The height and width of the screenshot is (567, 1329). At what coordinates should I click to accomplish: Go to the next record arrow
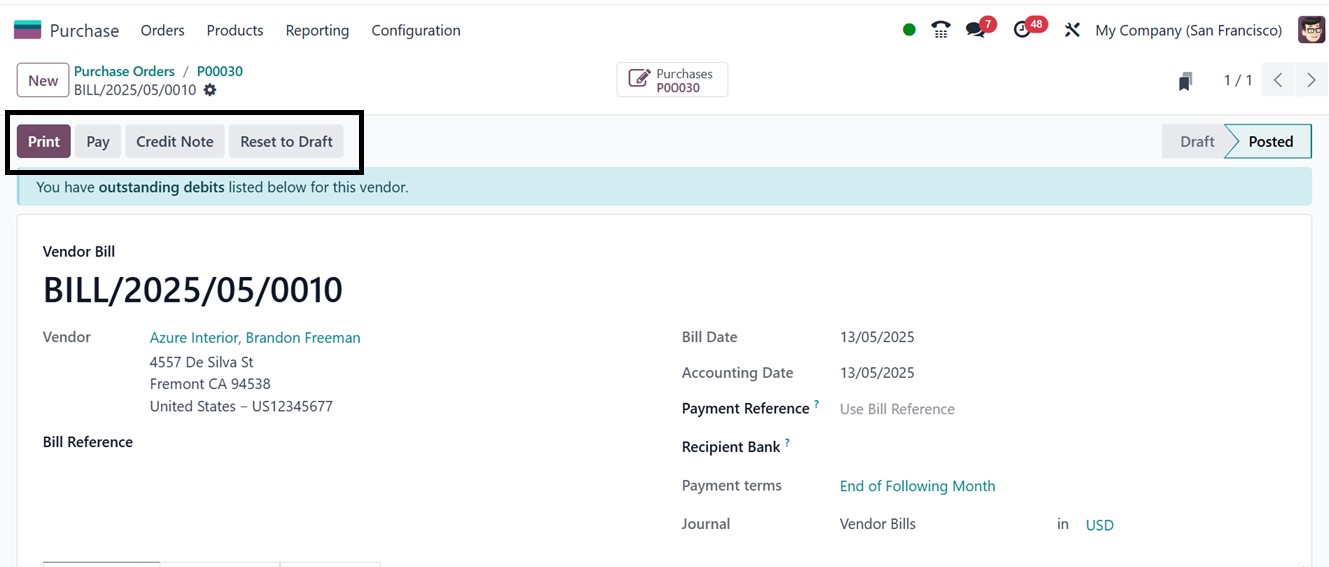[x=1311, y=80]
